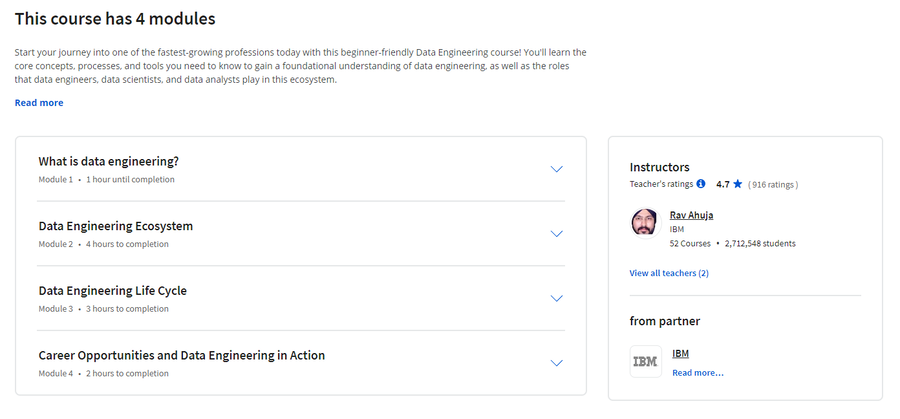Open Rav Ahuja instructor profile link
This screenshot has width=900, height=419.
(691, 215)
